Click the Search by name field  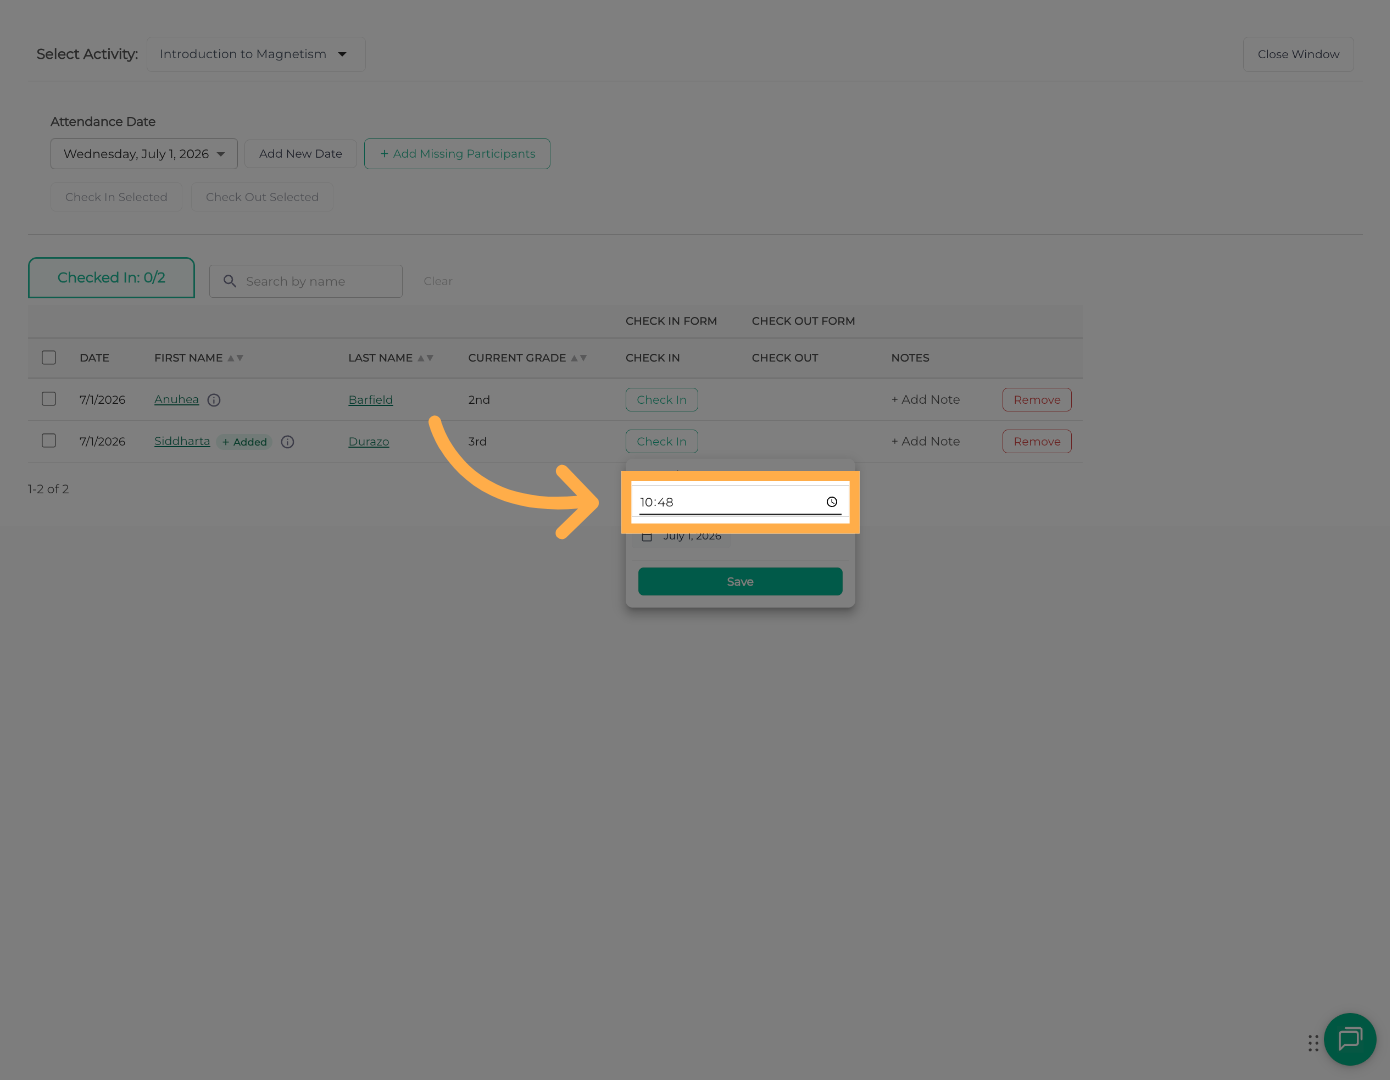pyautogui.click(x=306, y=281)
